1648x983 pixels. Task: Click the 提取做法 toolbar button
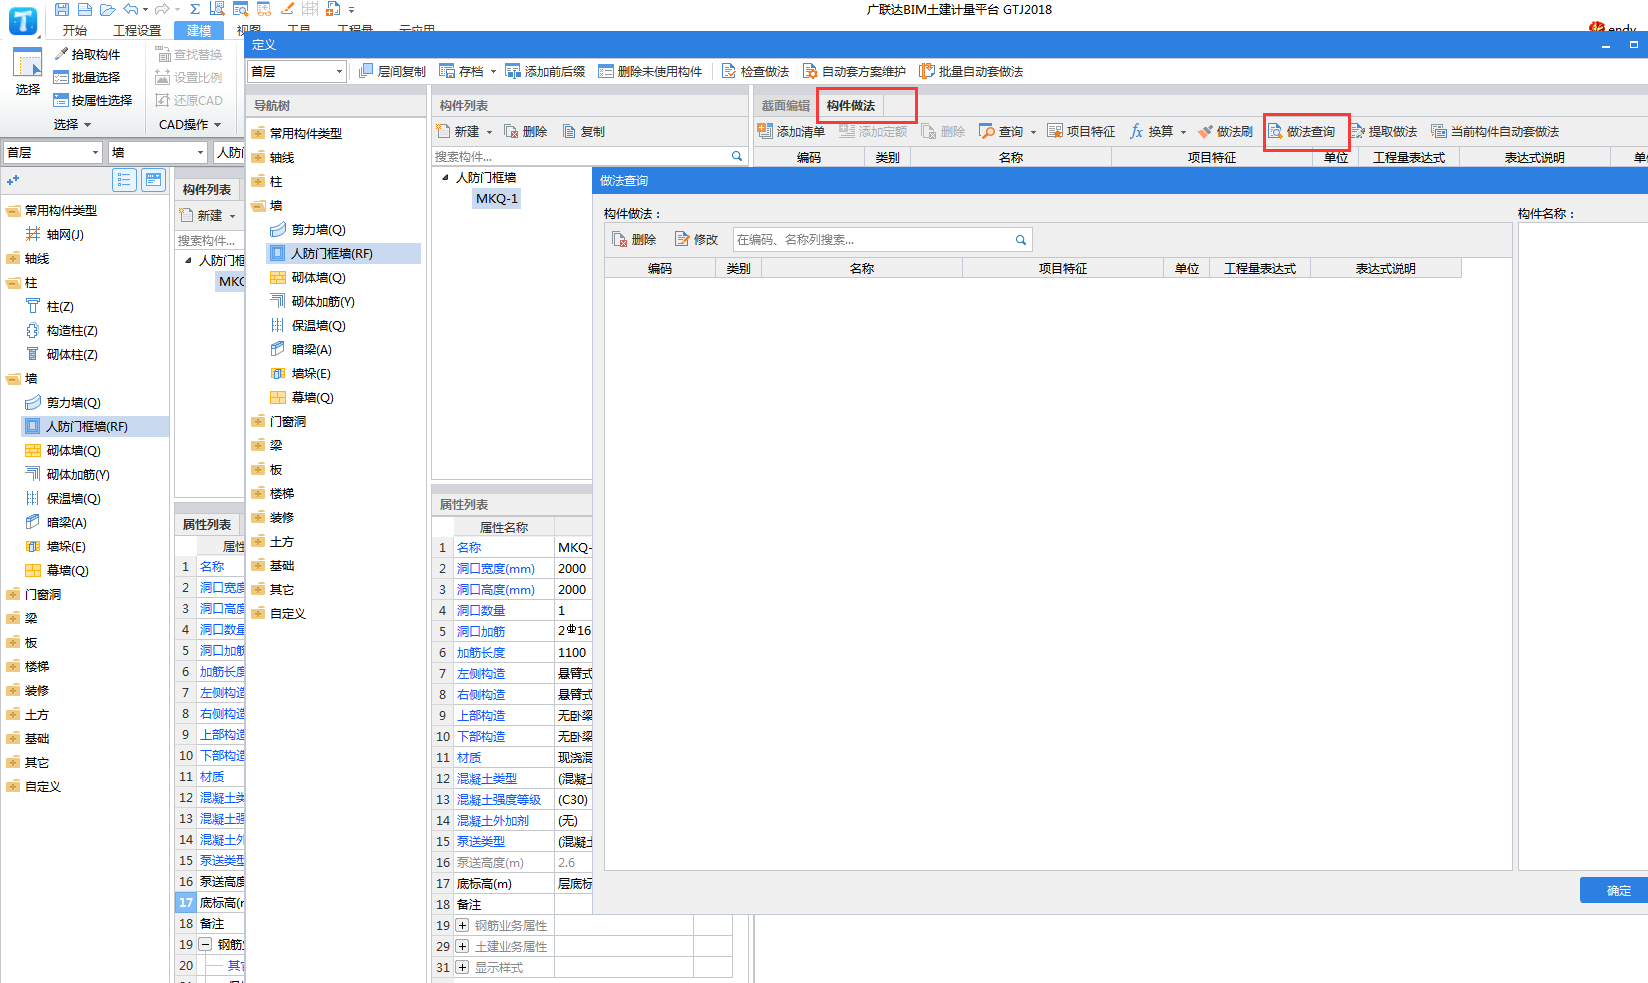coord(1384,131)
